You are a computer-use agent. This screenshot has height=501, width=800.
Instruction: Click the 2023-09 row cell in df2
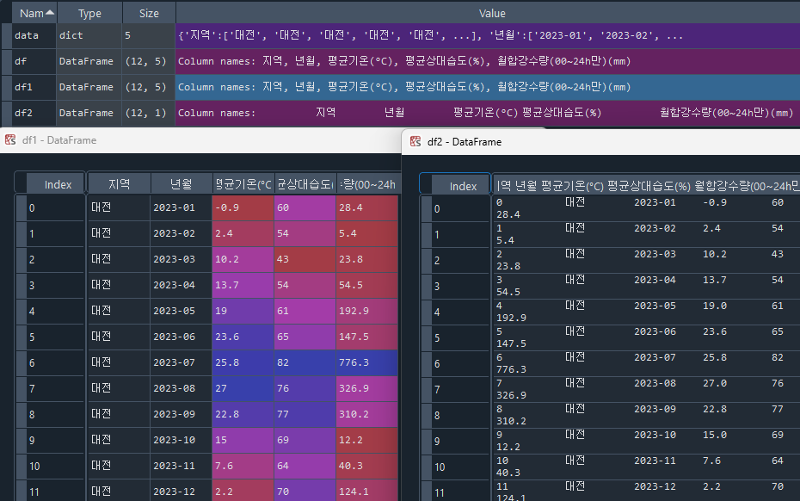[645, 415]
